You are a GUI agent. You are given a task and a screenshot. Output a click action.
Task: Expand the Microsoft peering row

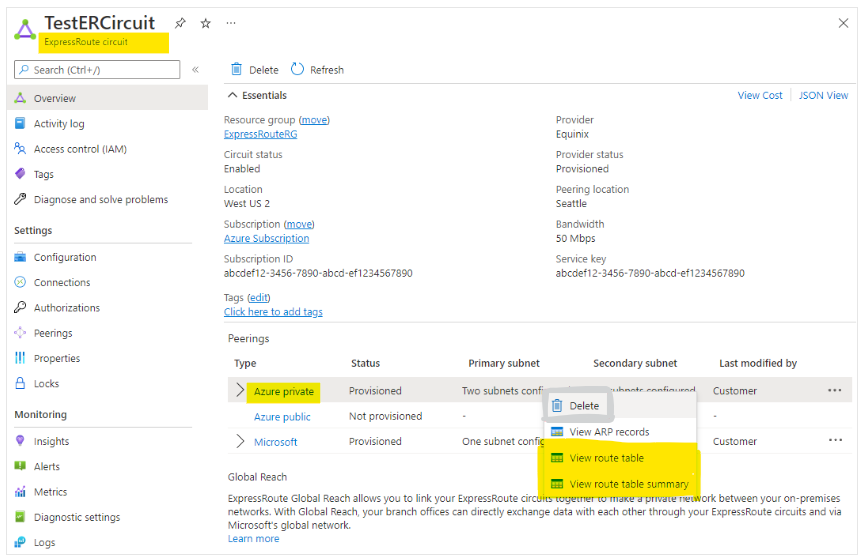click(240, 441)
